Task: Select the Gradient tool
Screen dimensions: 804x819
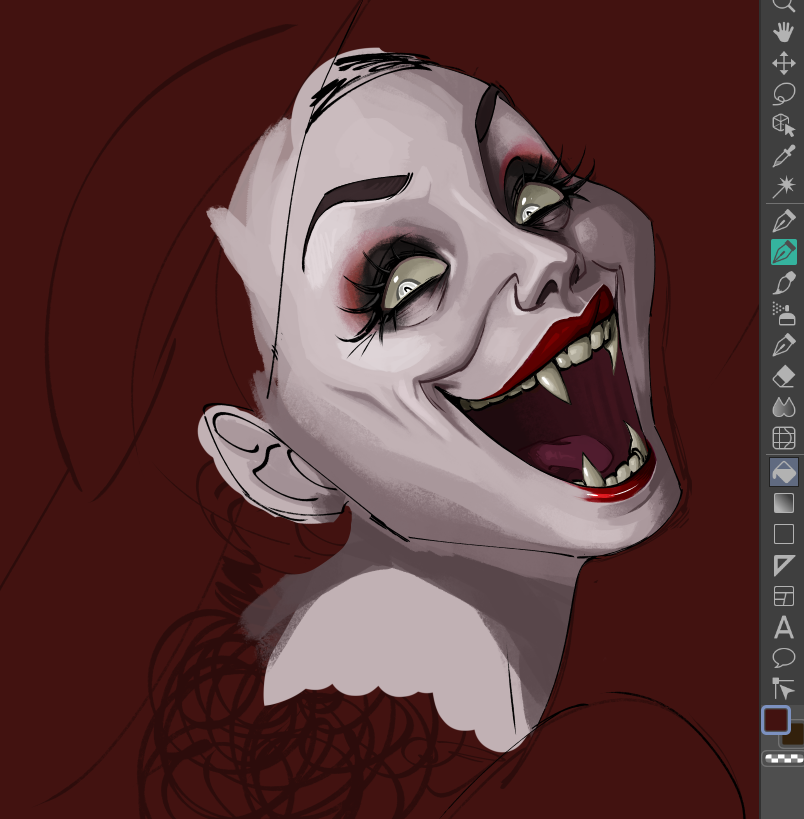Action: [784, 504]
